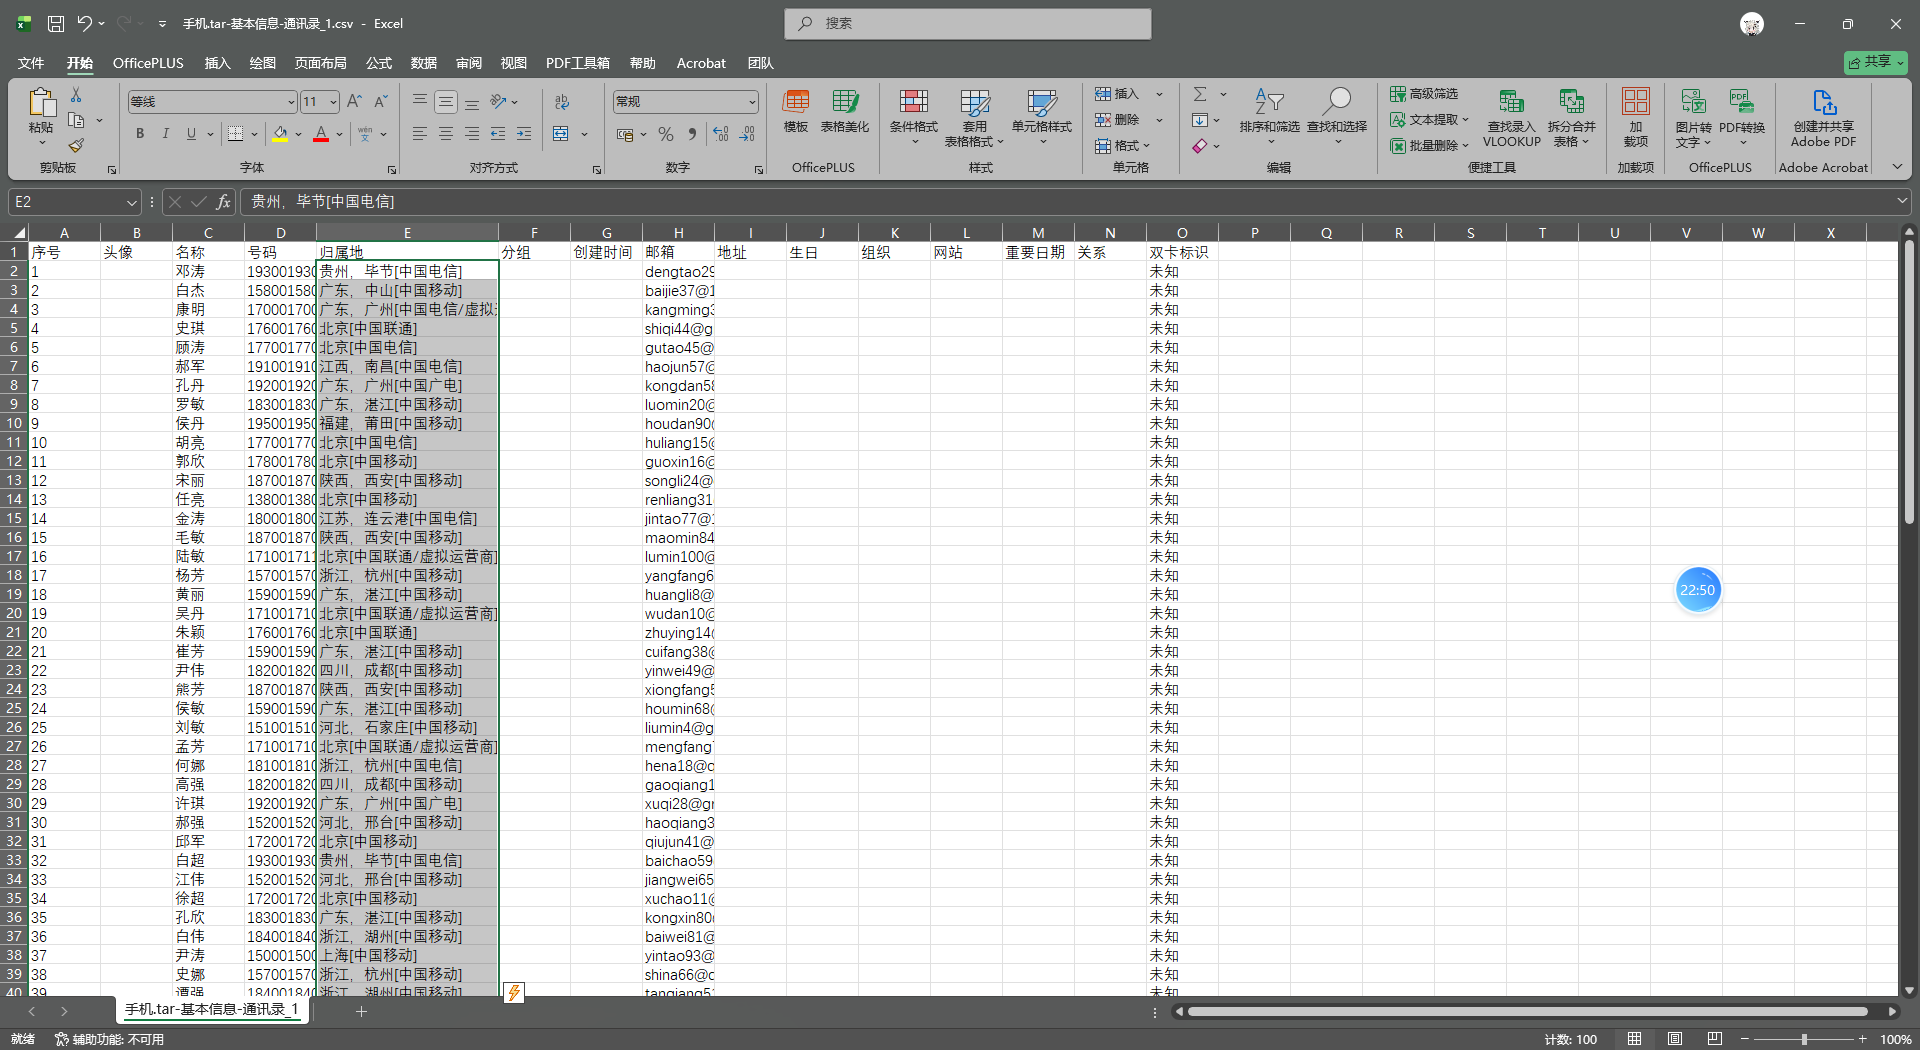
Task: Click the AutoSum sigma icon
Action: click(1200, 93)
